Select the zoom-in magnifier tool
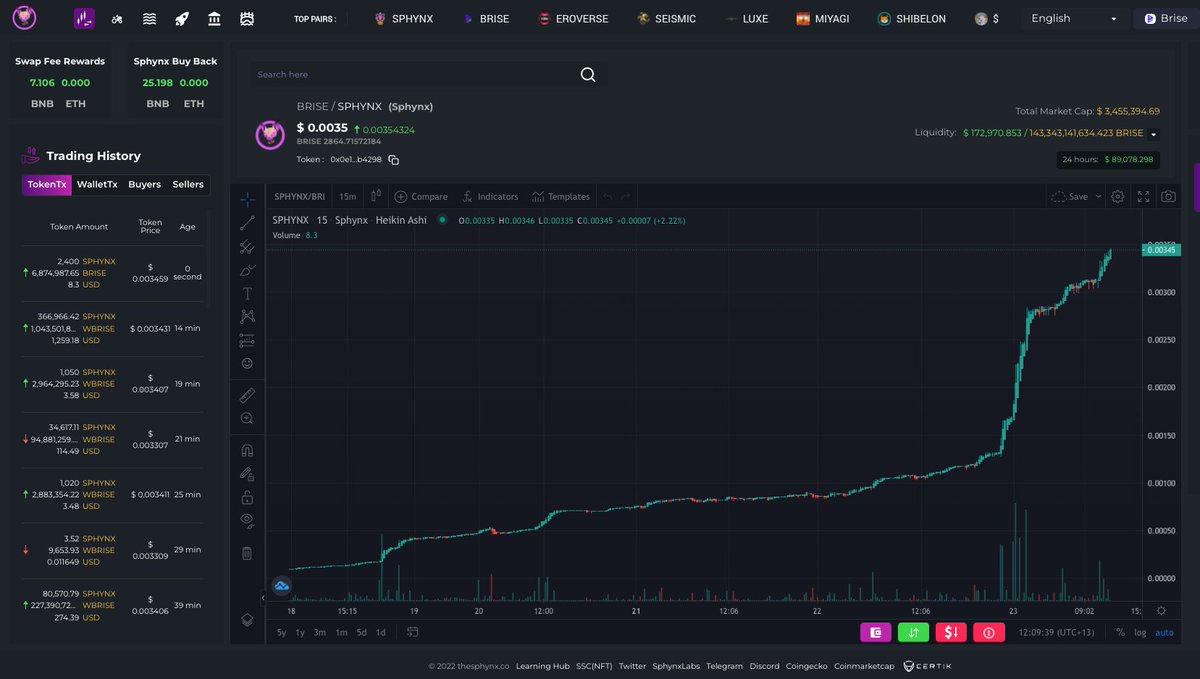 [247, 418]
